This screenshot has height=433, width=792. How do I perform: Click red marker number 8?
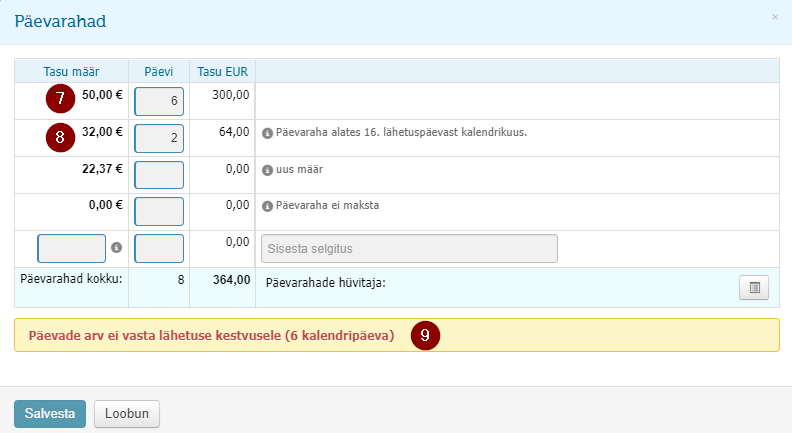tap(61, 137)
